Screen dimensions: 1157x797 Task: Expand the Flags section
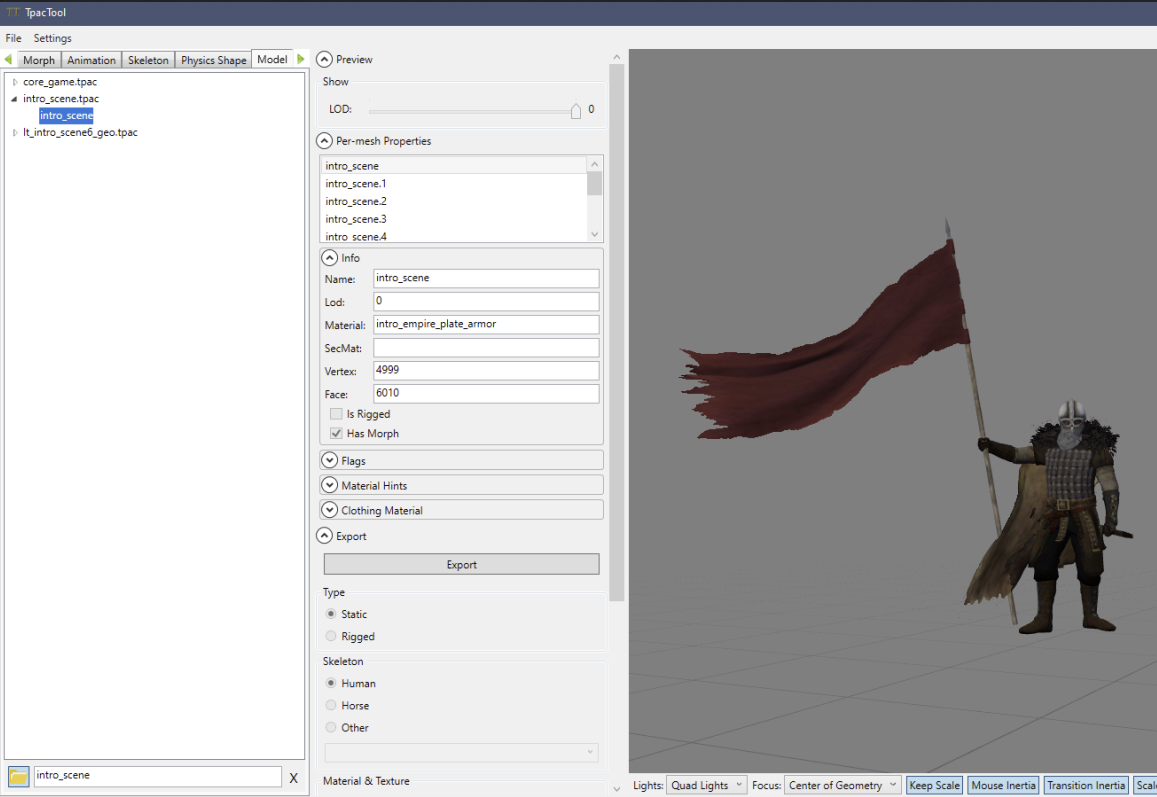click(329, 460)
